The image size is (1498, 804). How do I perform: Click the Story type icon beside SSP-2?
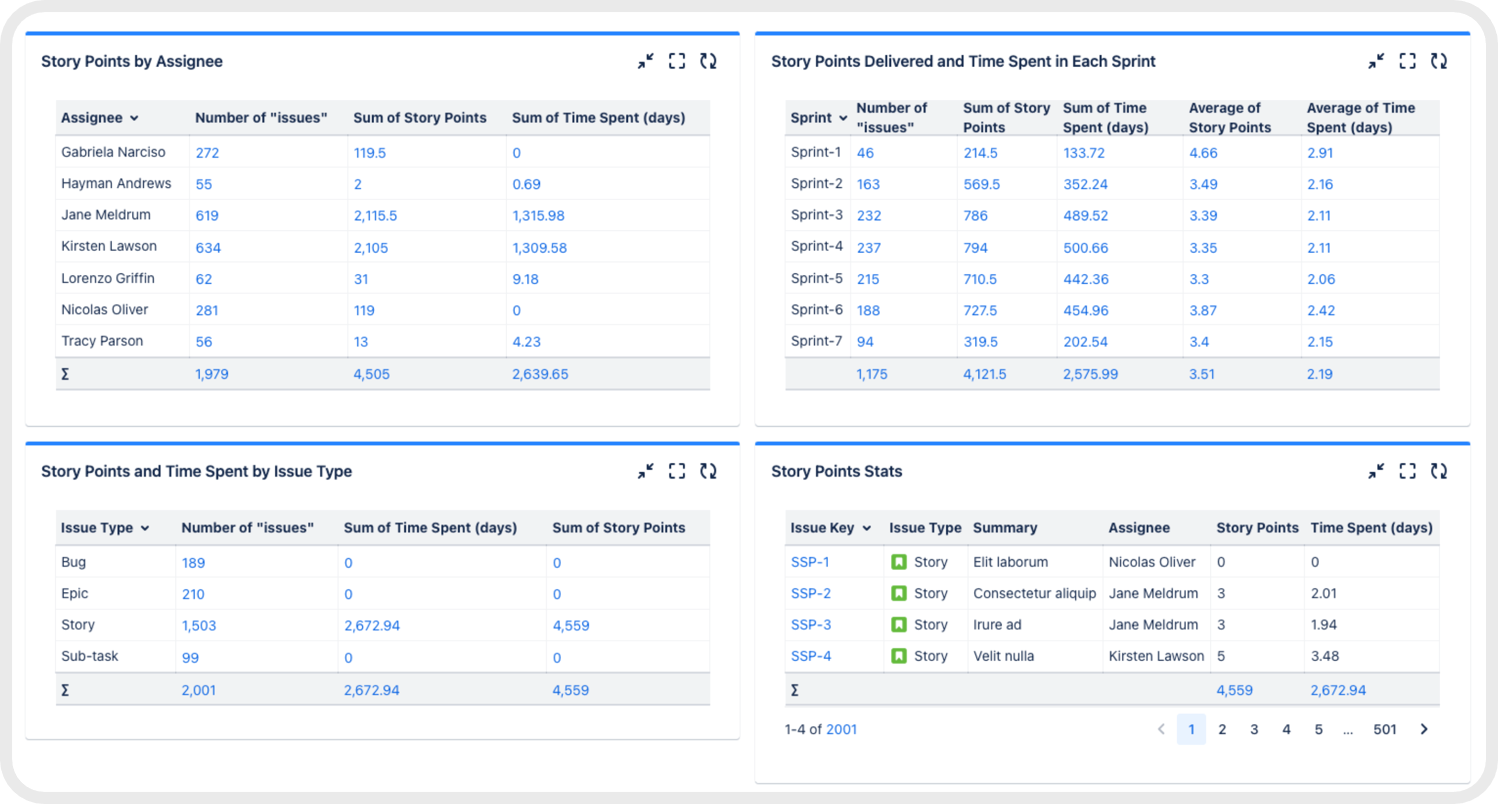(897, 593)
